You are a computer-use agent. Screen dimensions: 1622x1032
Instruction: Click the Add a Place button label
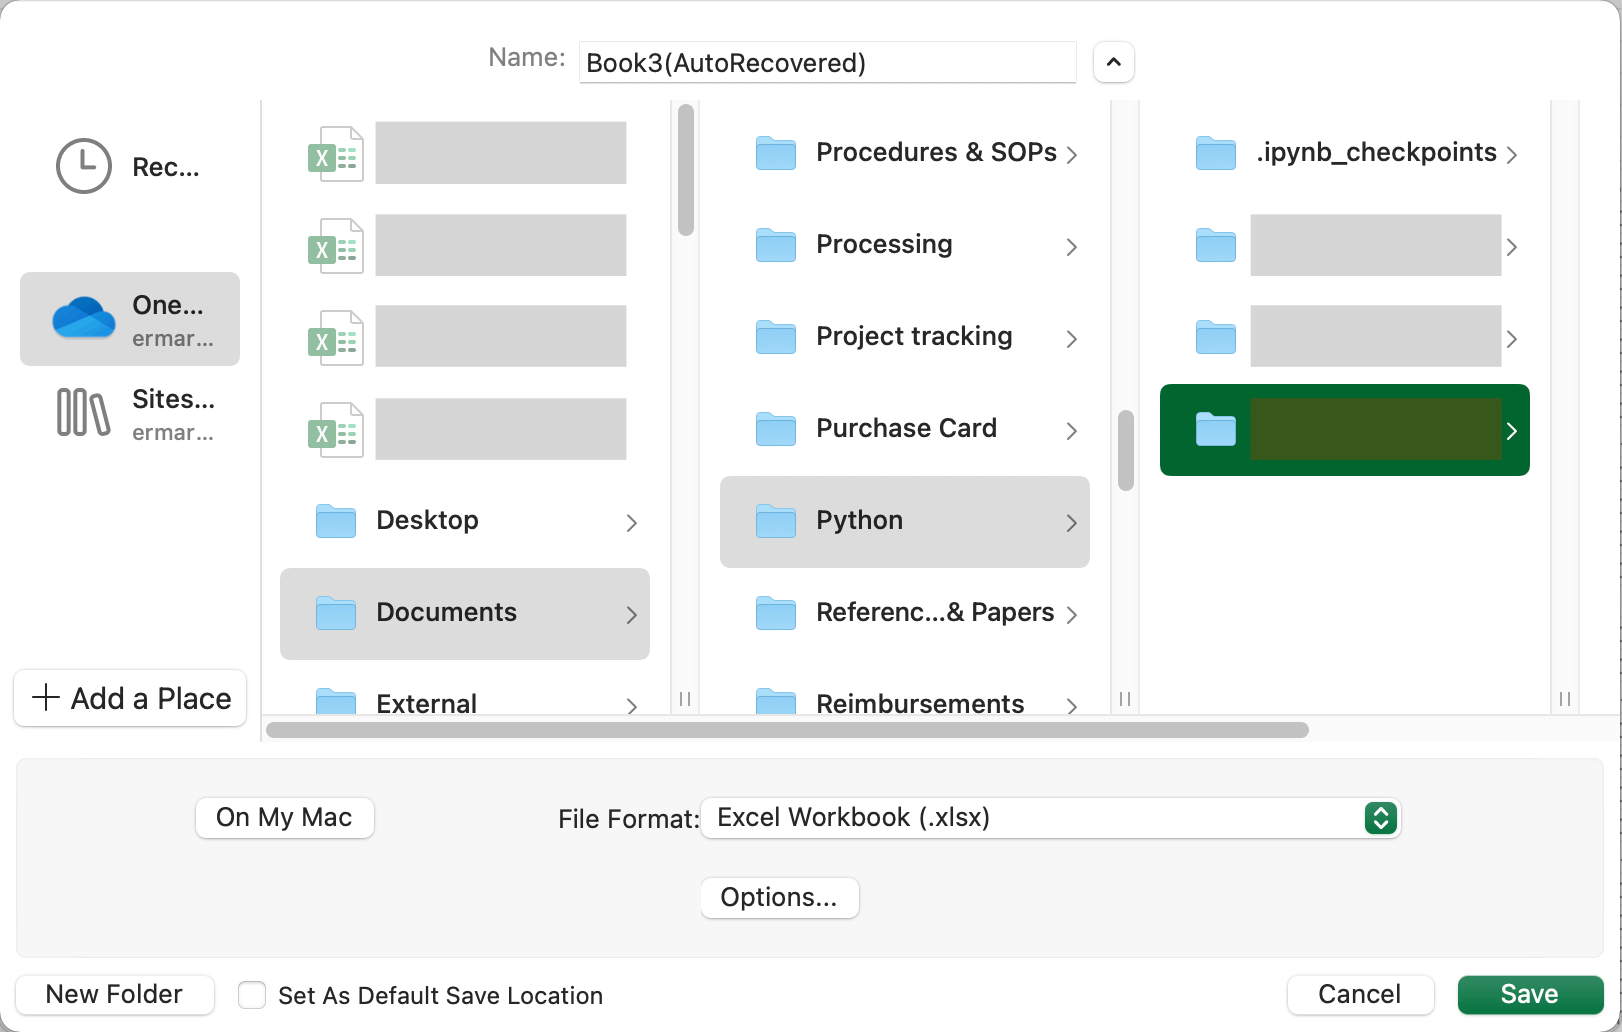[151, 698]
